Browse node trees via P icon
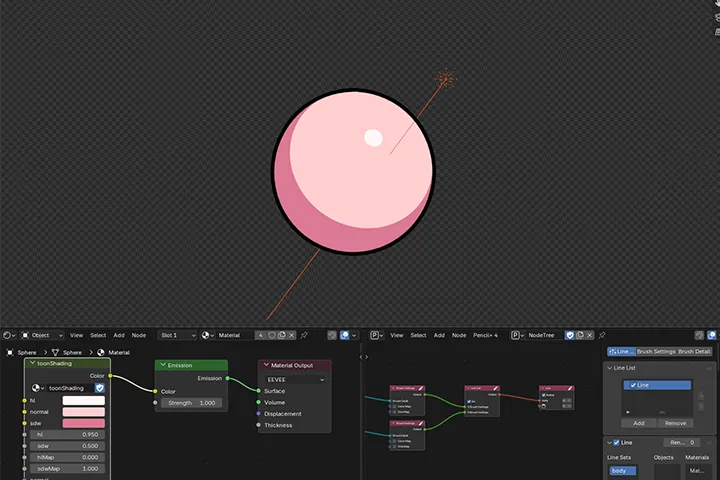 tap(518, 335)
